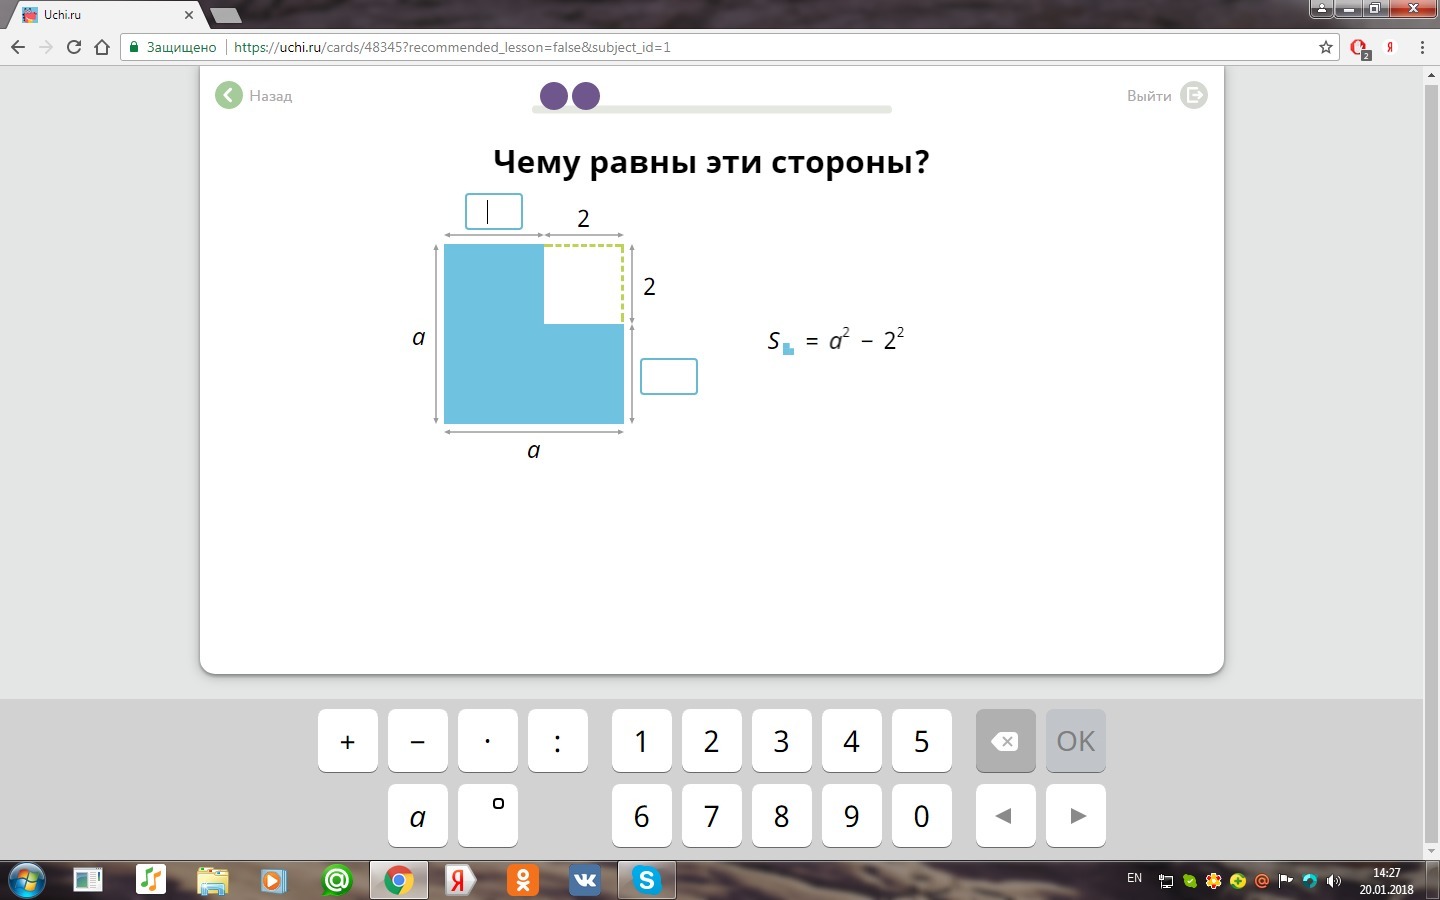
Task: Open Odnoklassniki from the taskbar
Action: [x=522, y=880]
